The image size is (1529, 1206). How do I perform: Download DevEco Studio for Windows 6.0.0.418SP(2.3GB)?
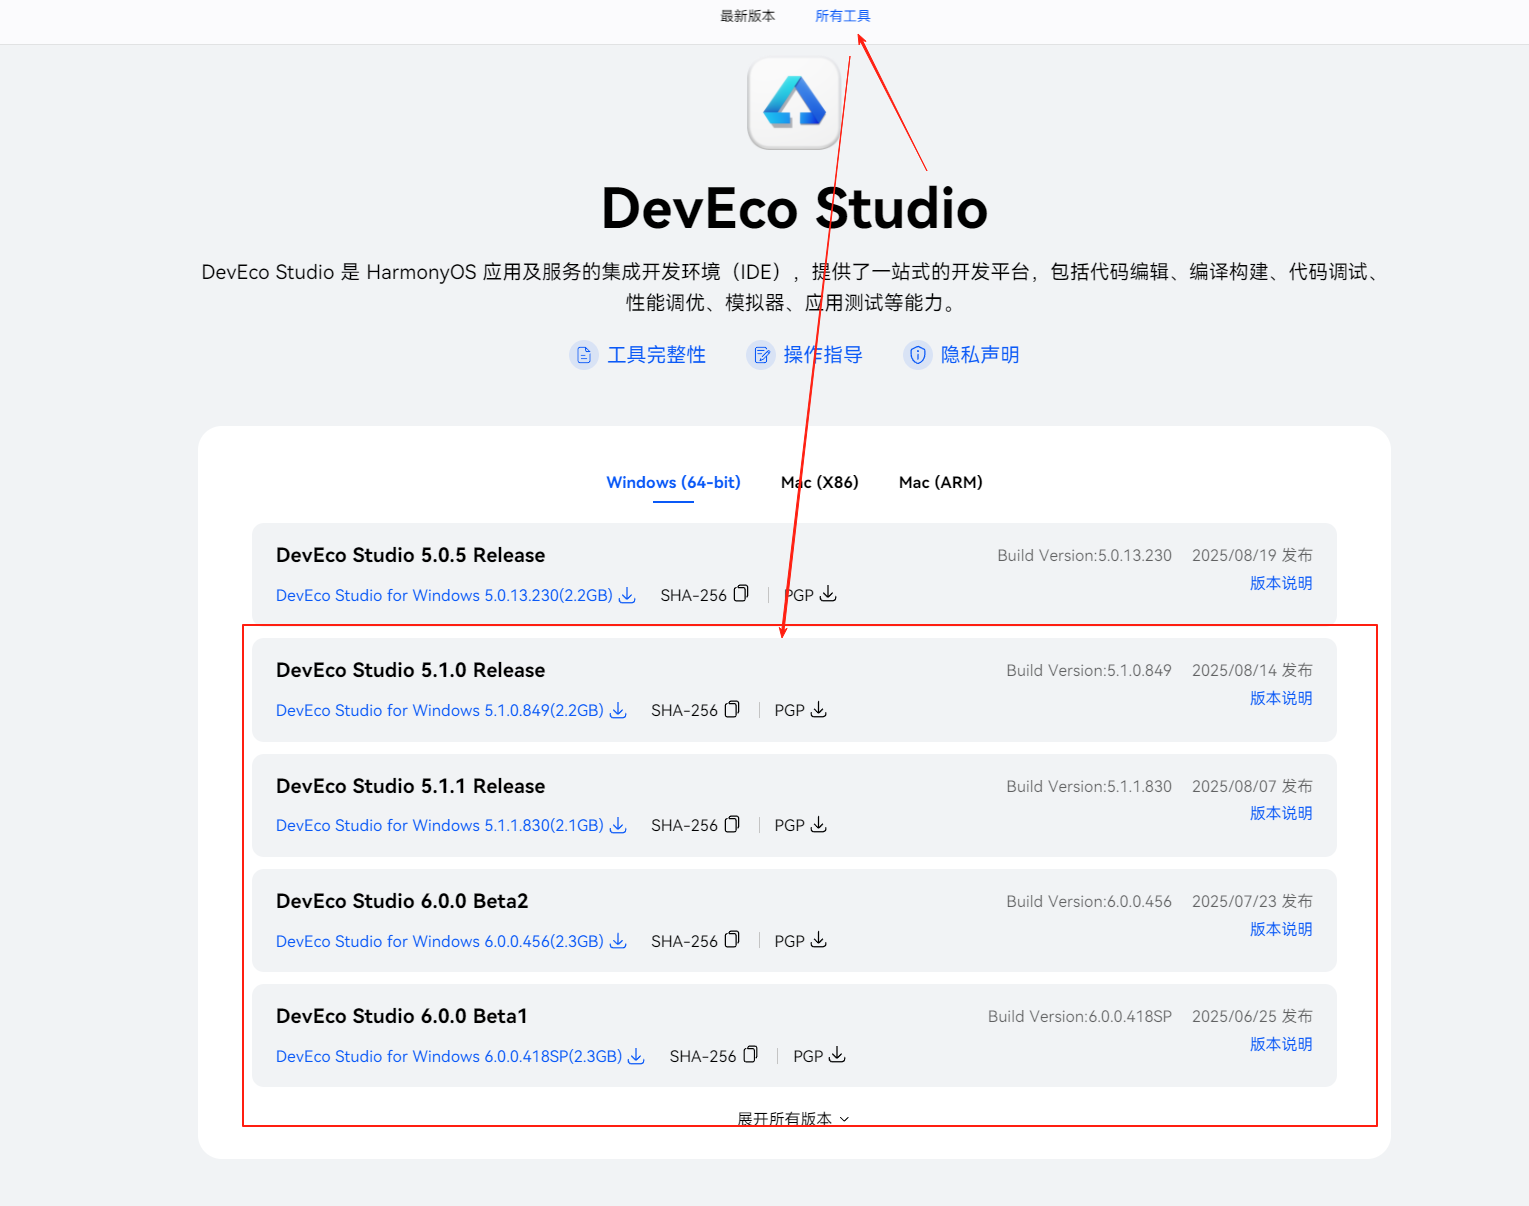449,1056
